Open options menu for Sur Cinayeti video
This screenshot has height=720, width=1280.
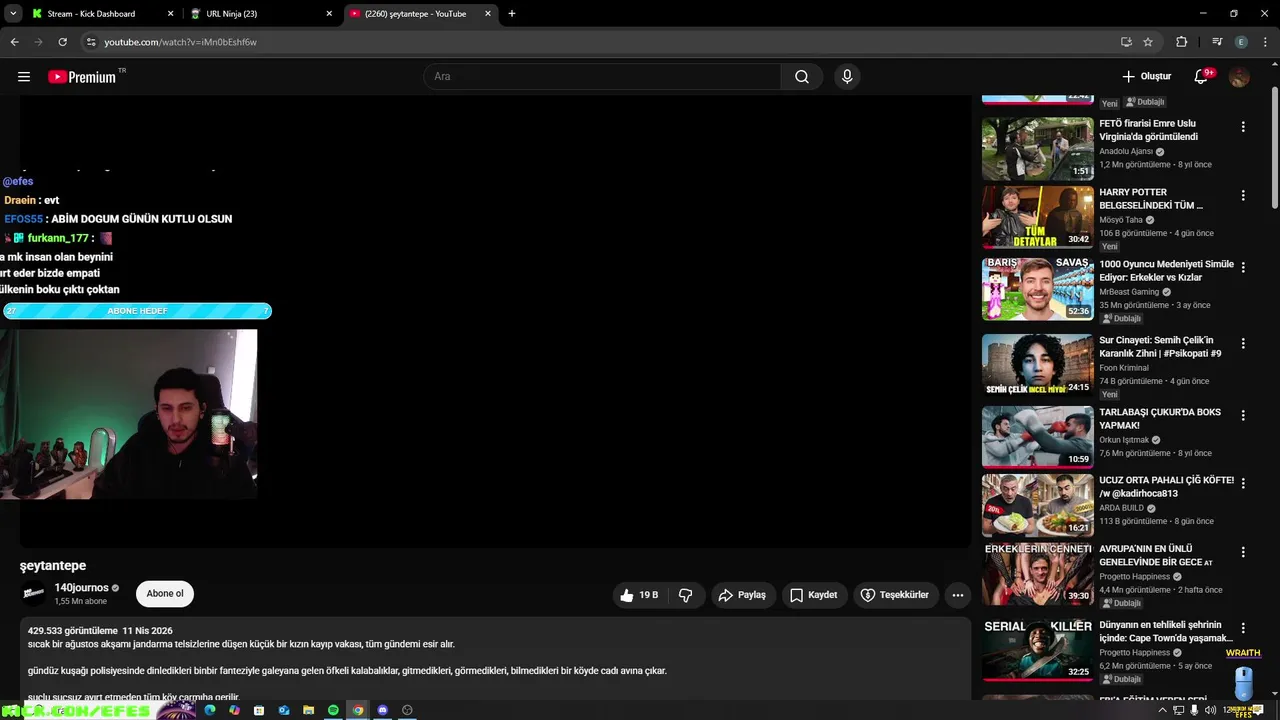tap(1243, 343)
